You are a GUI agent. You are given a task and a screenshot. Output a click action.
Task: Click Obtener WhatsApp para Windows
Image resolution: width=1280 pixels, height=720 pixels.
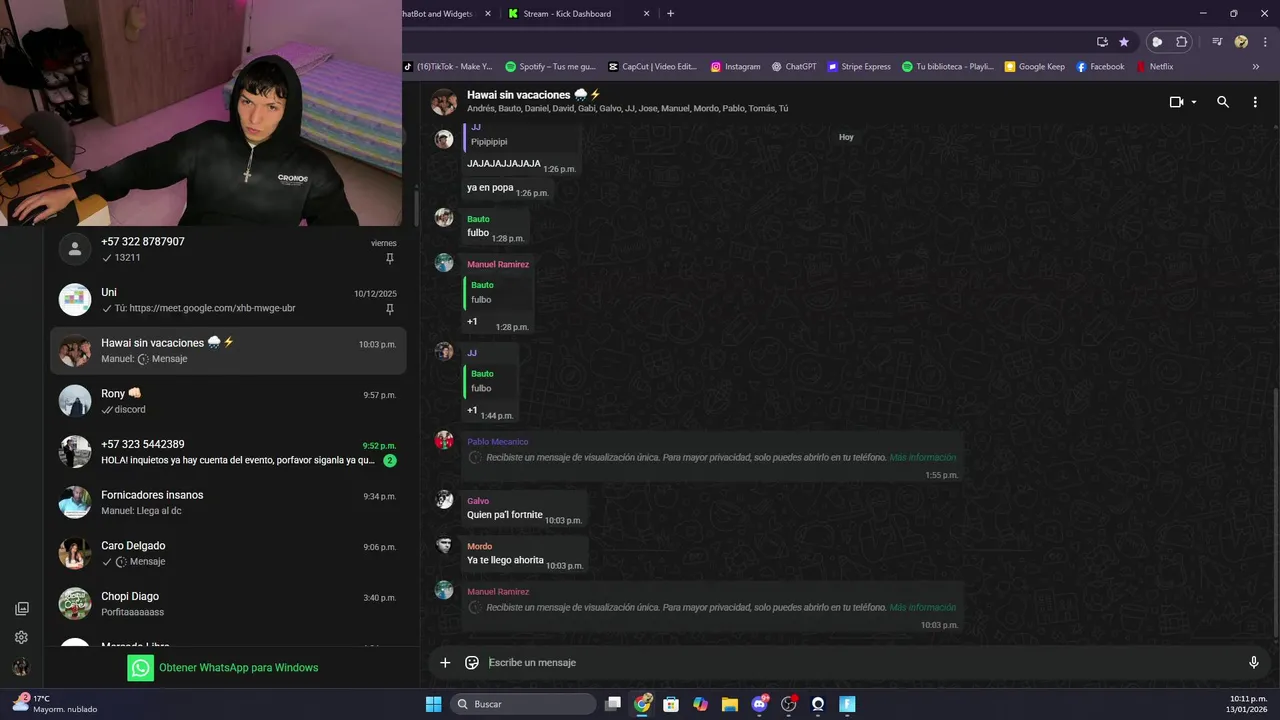[x=223, y=668]
